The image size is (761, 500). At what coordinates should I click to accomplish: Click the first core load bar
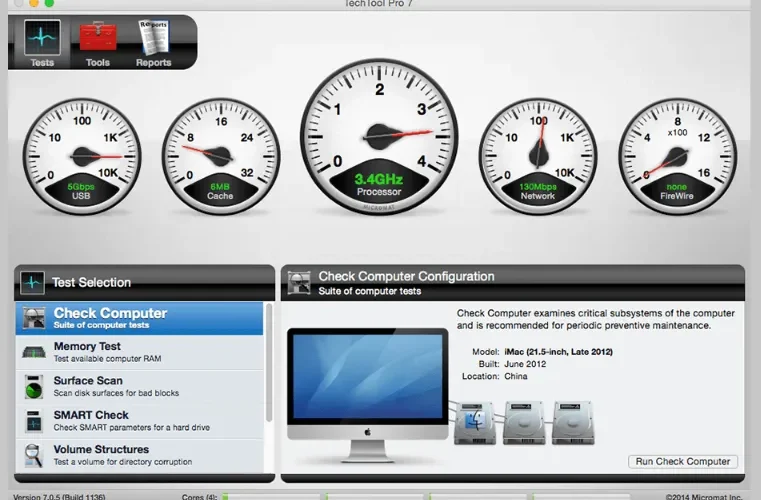tap(272, 497)
